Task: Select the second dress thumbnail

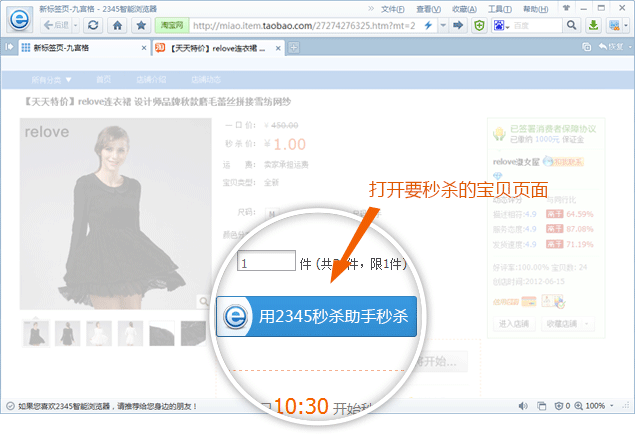Action: [x=67, y=333]
